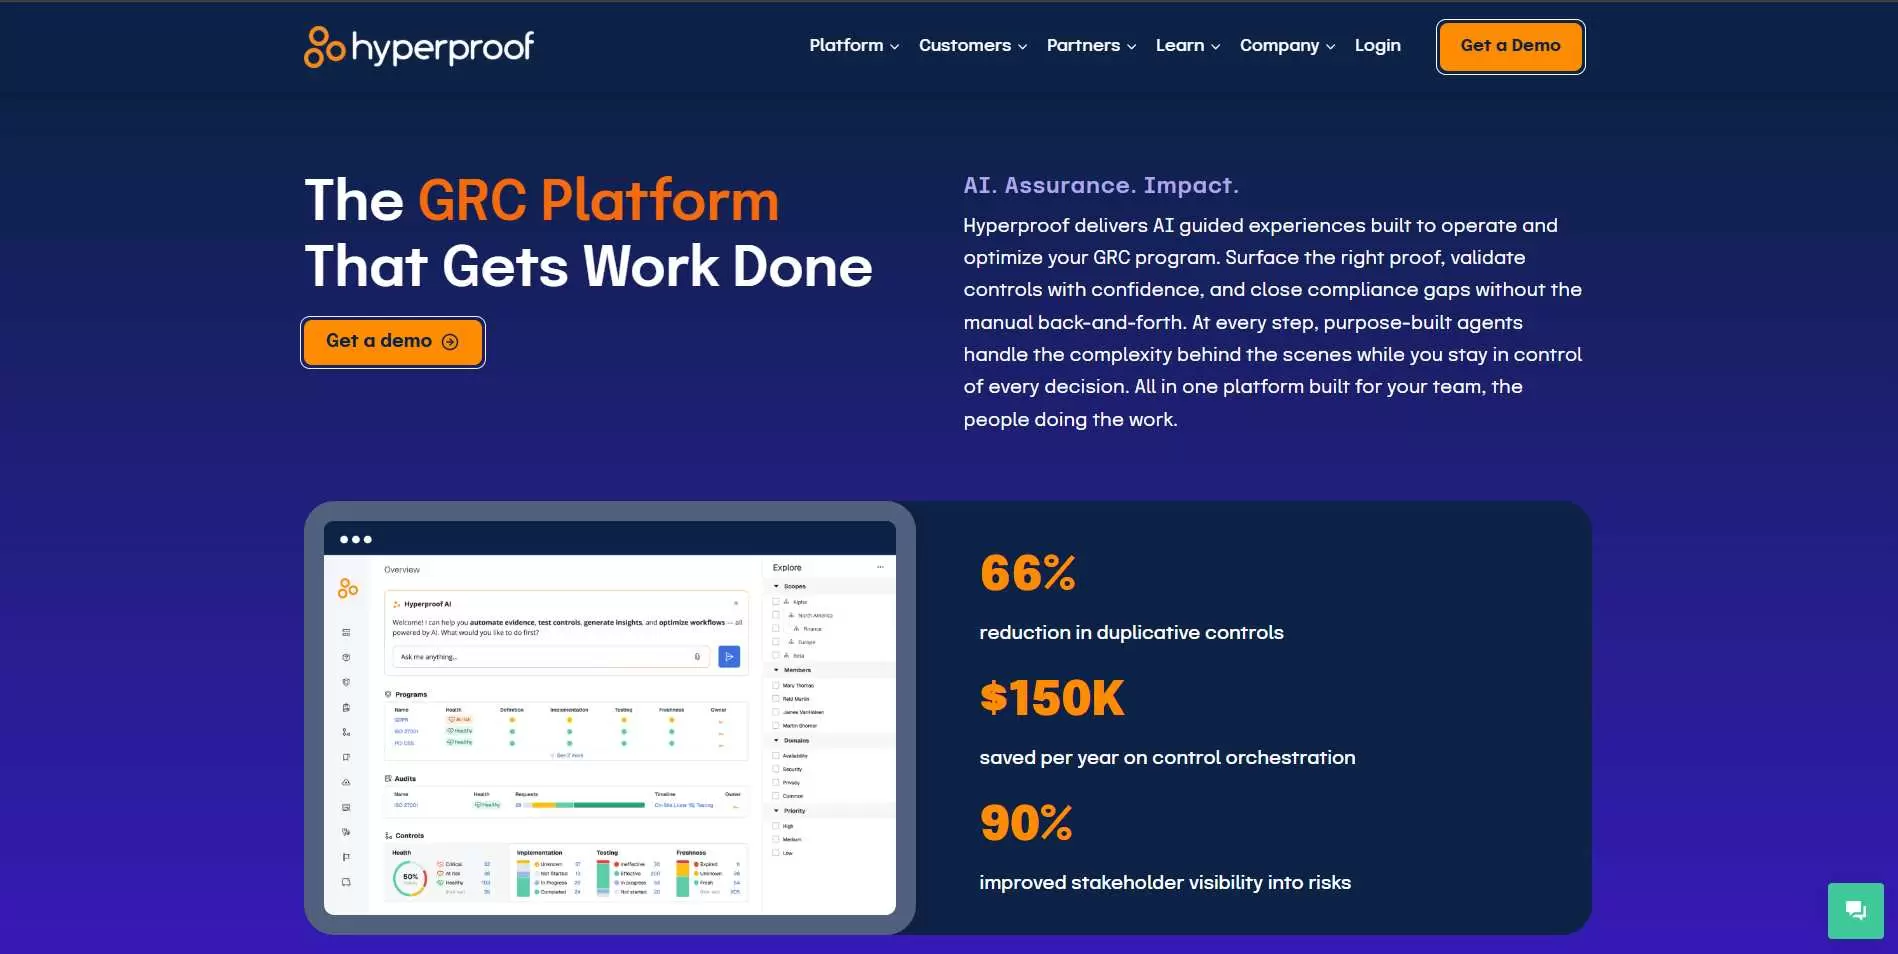Collapse the Scopes section in Explore
The height and width of the screenshot is (954, 1898).
coord(777,586)
